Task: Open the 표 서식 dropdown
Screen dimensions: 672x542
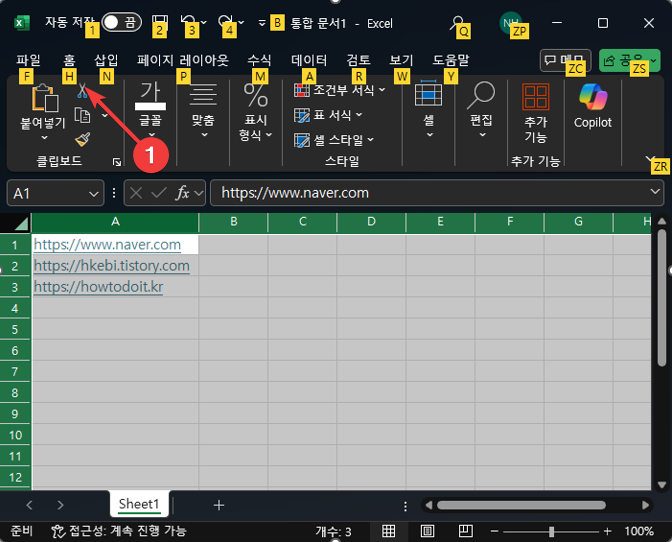Action: click(328, 115)
